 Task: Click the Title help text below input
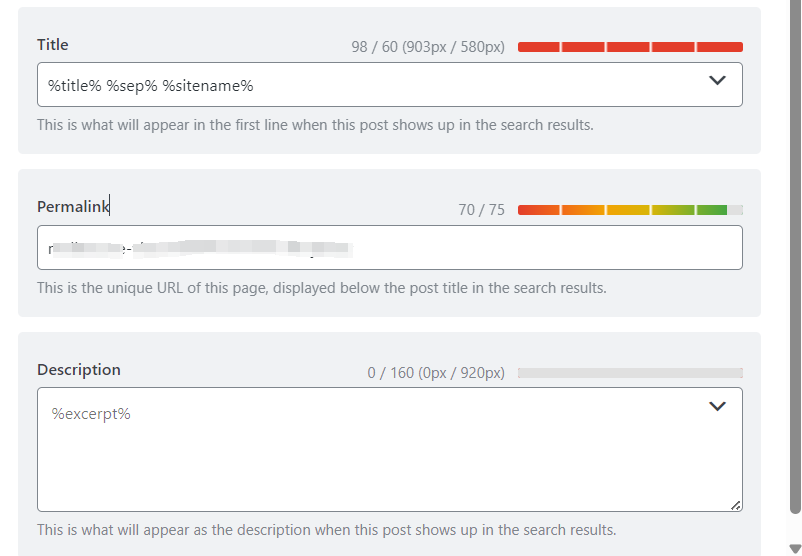tap(315, 125)
